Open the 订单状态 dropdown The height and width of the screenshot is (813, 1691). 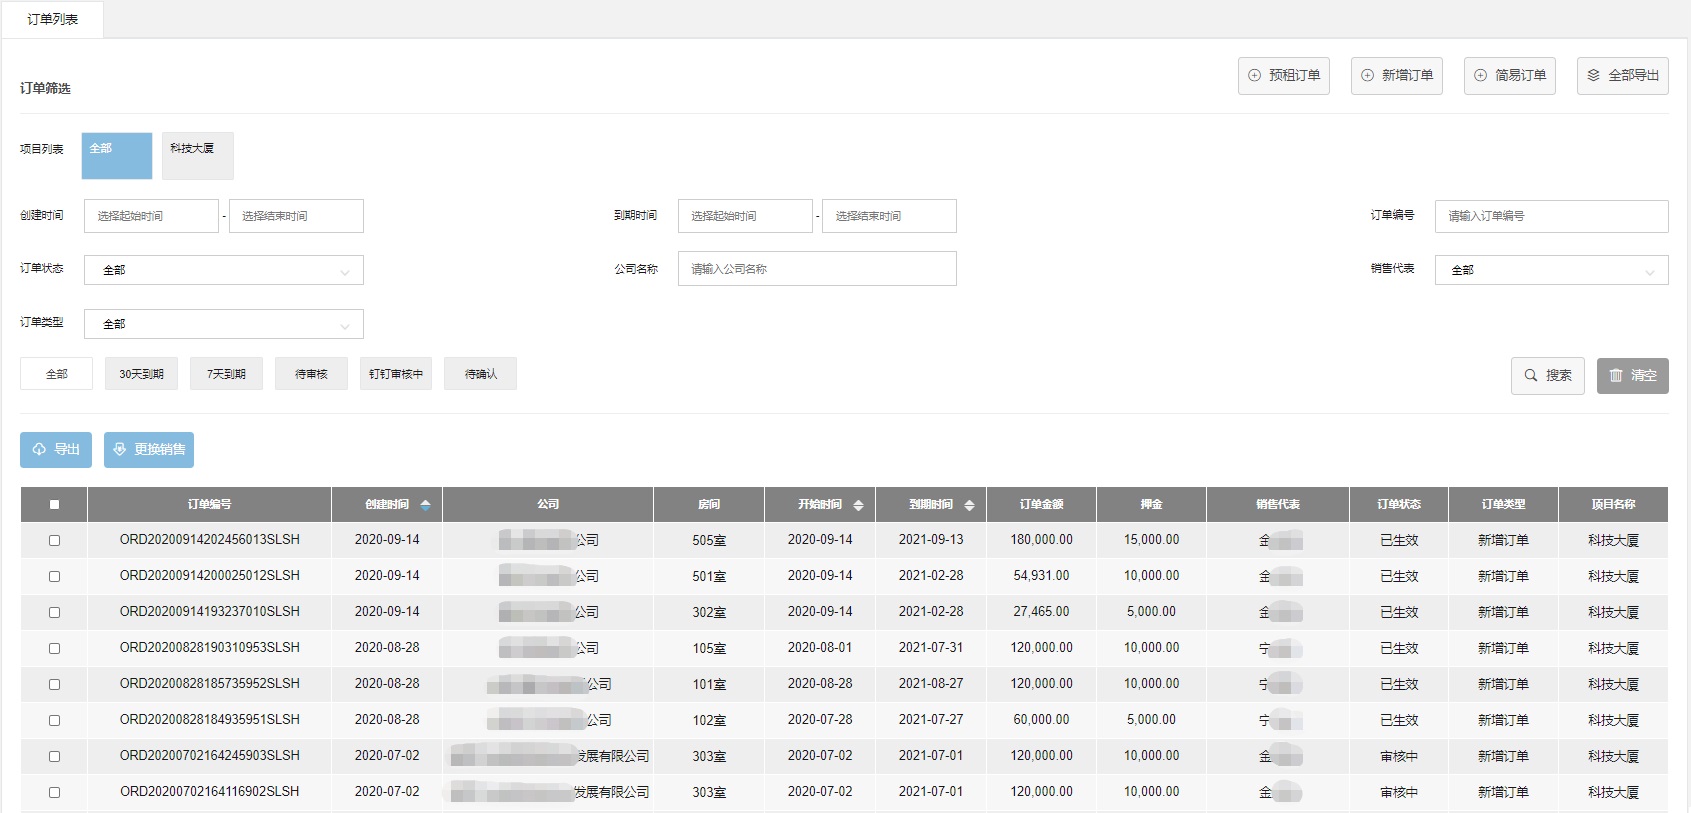(223, 270)
